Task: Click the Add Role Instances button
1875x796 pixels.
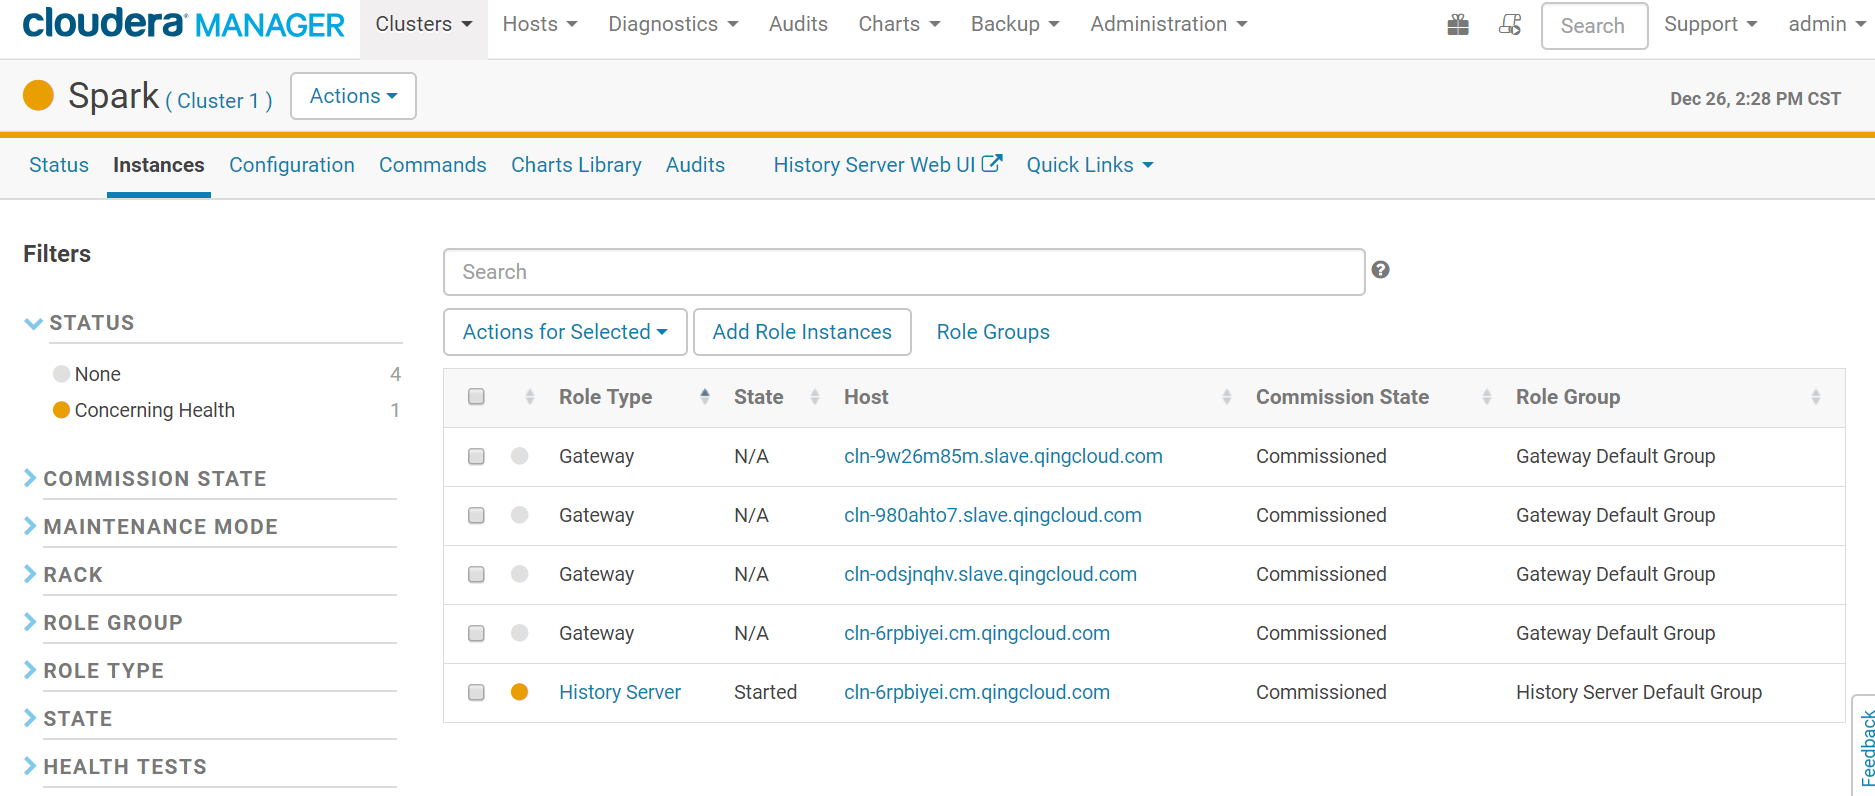Action: tap(802, 332)
